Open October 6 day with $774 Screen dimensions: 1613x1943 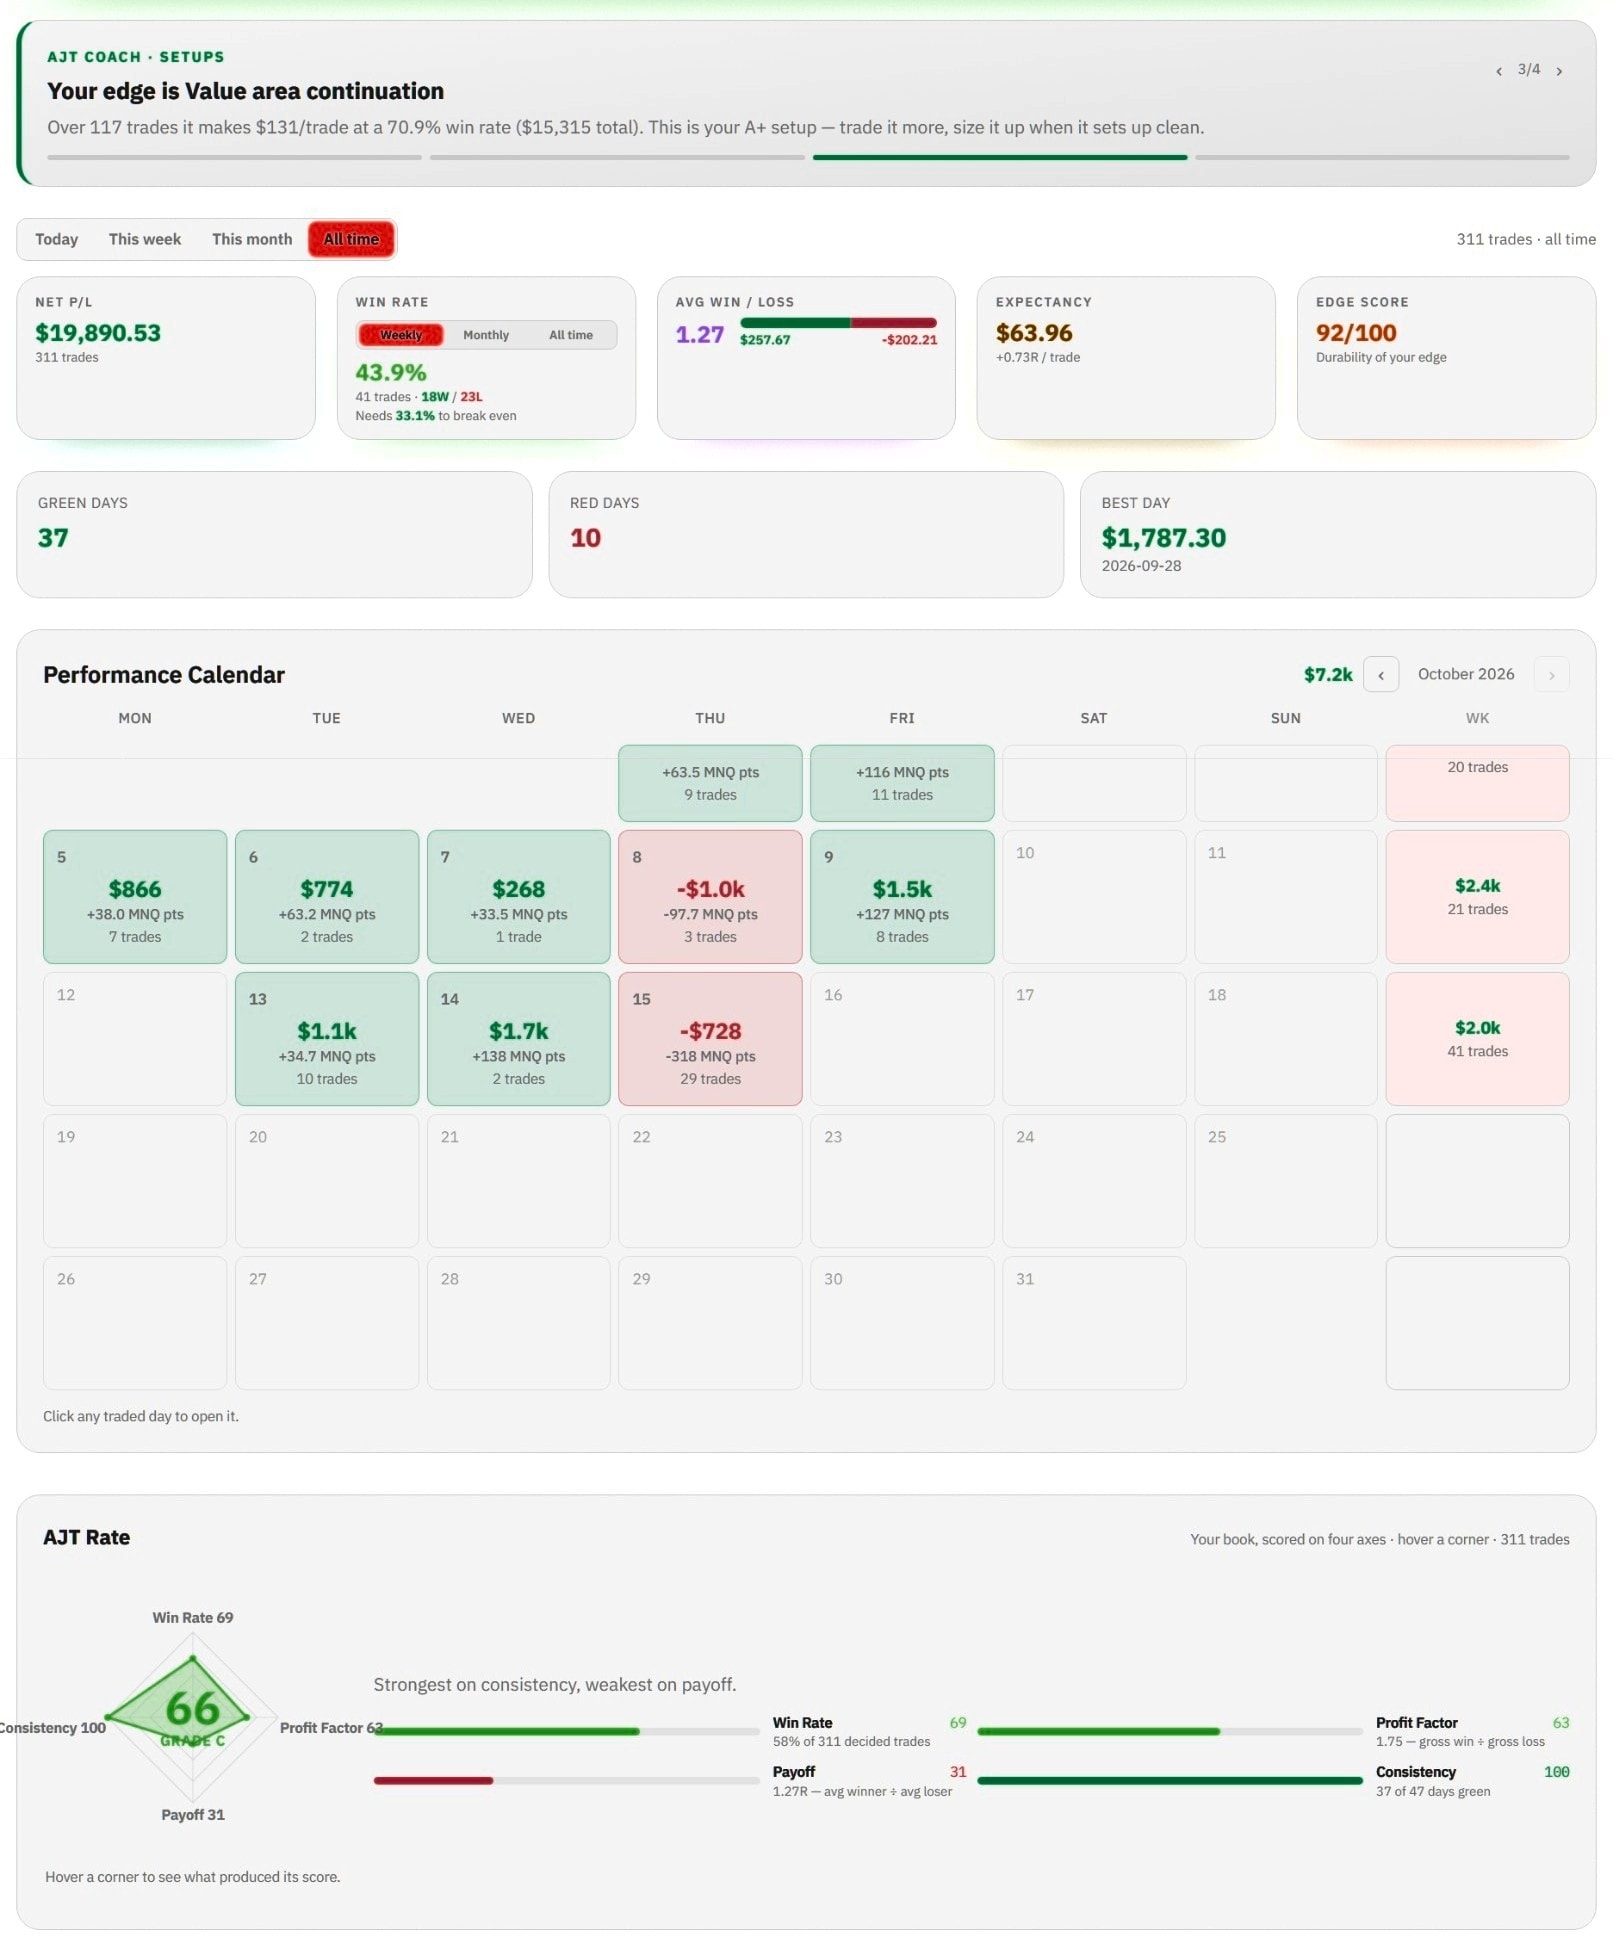point(327,897)
